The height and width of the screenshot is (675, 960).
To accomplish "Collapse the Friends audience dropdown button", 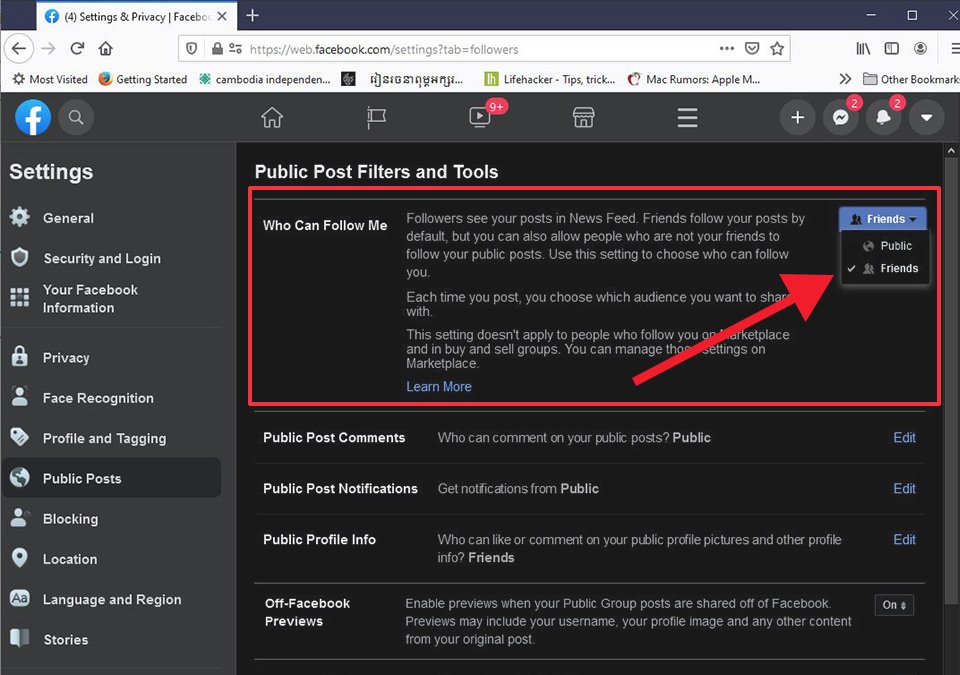I will coord(882,219).
